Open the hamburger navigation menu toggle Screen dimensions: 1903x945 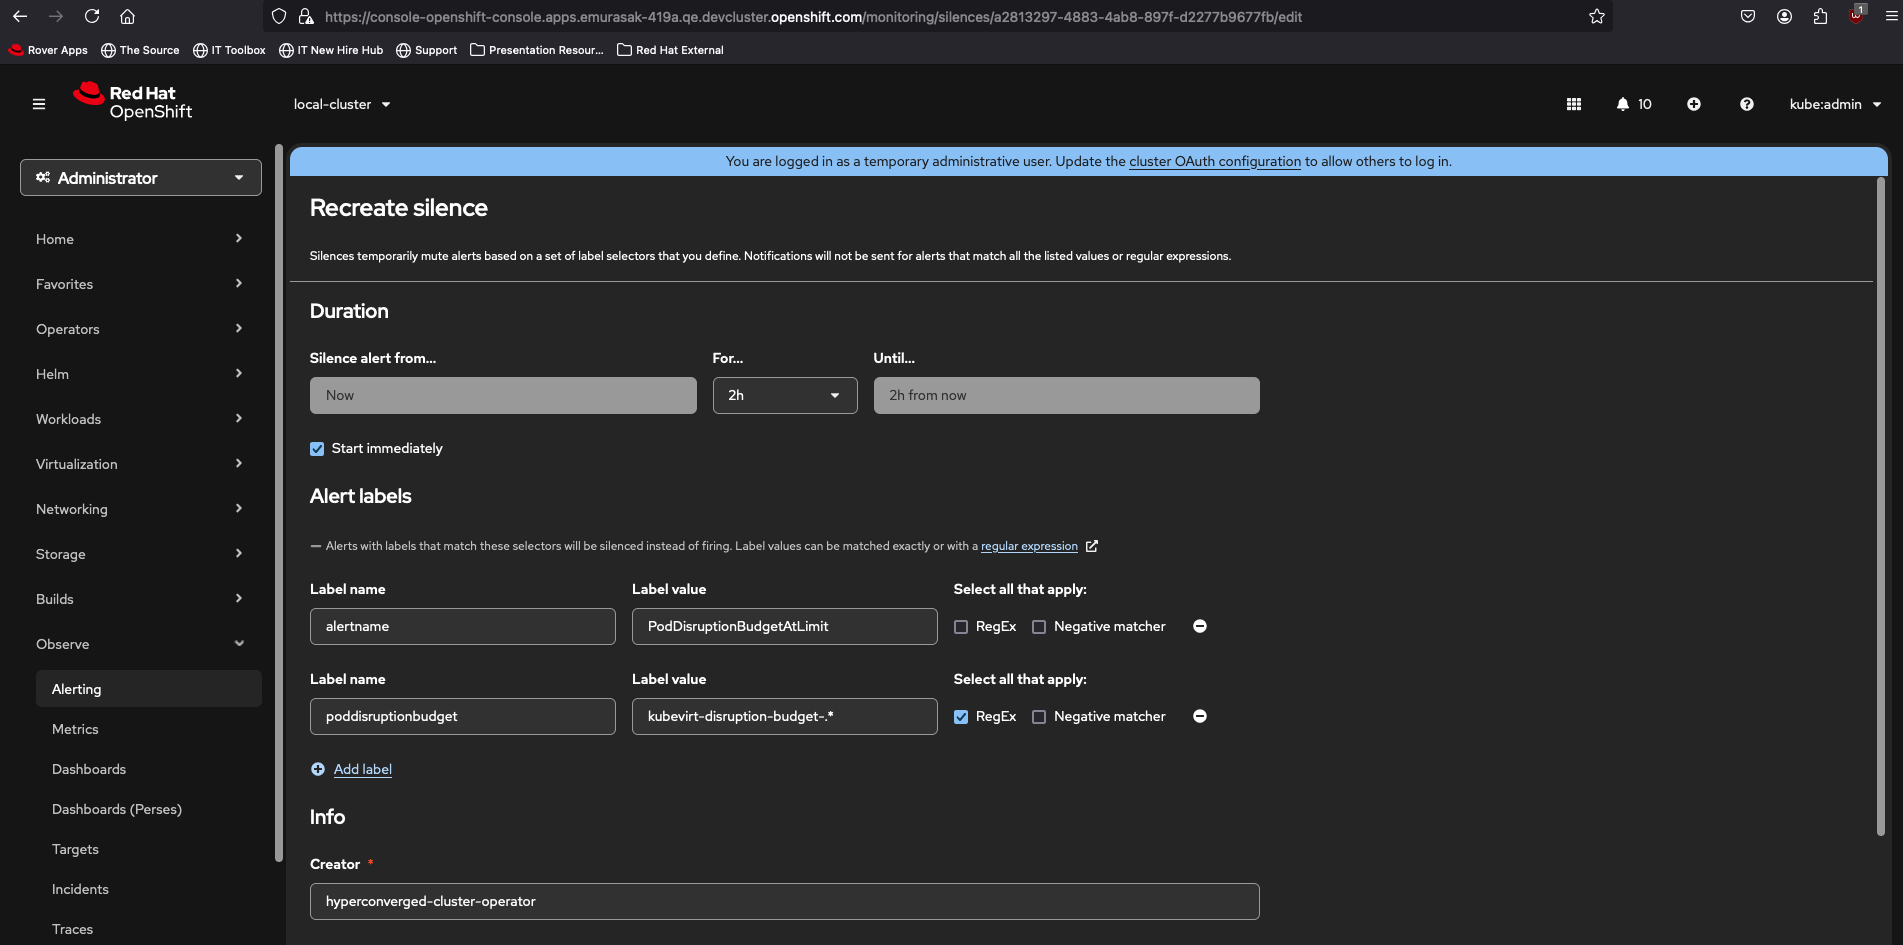39,104
